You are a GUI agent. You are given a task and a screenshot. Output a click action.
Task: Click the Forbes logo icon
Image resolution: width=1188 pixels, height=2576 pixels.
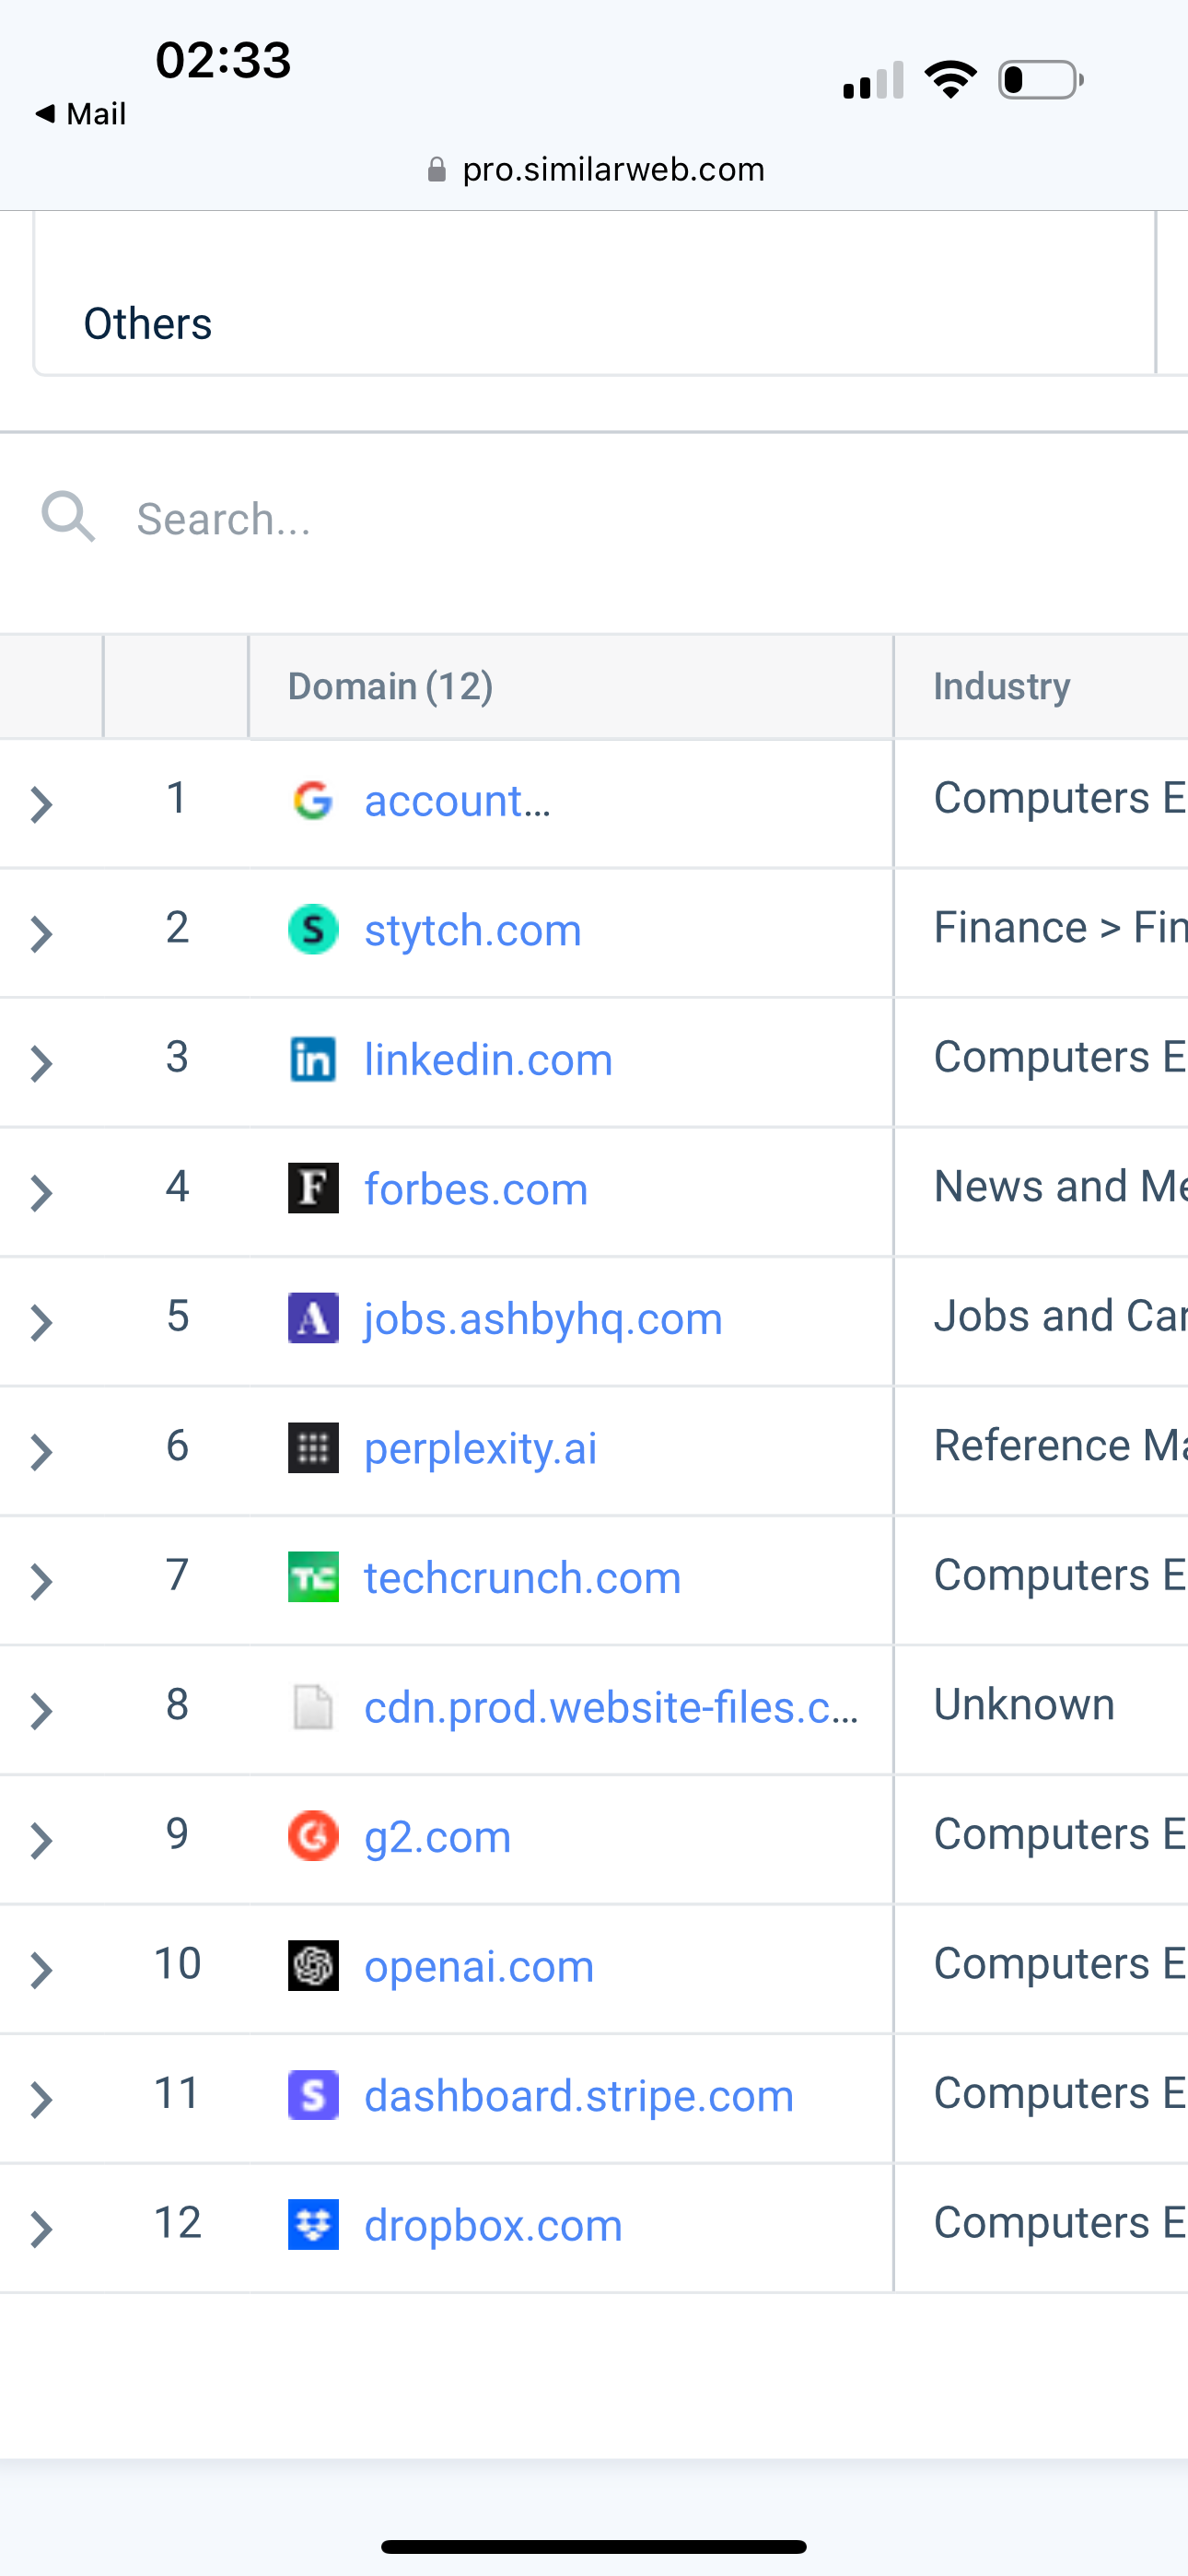313,1189
